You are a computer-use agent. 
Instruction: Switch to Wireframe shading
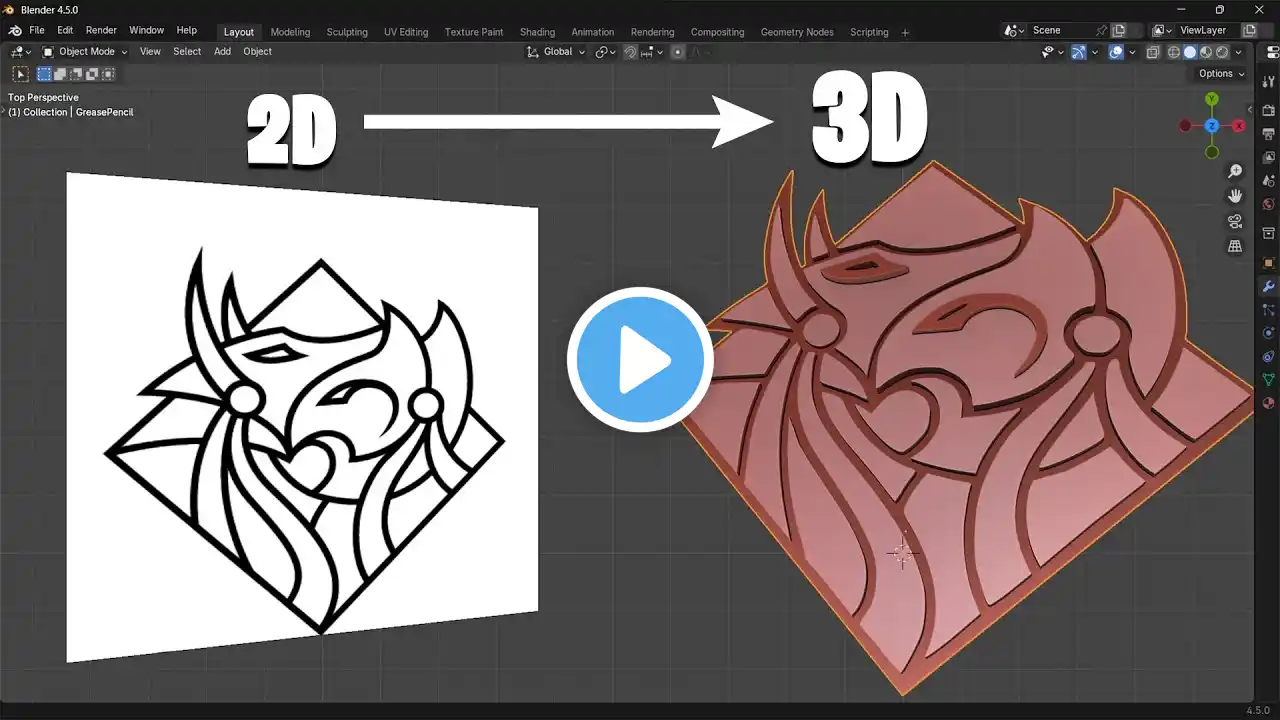[x=1174, y=52]
